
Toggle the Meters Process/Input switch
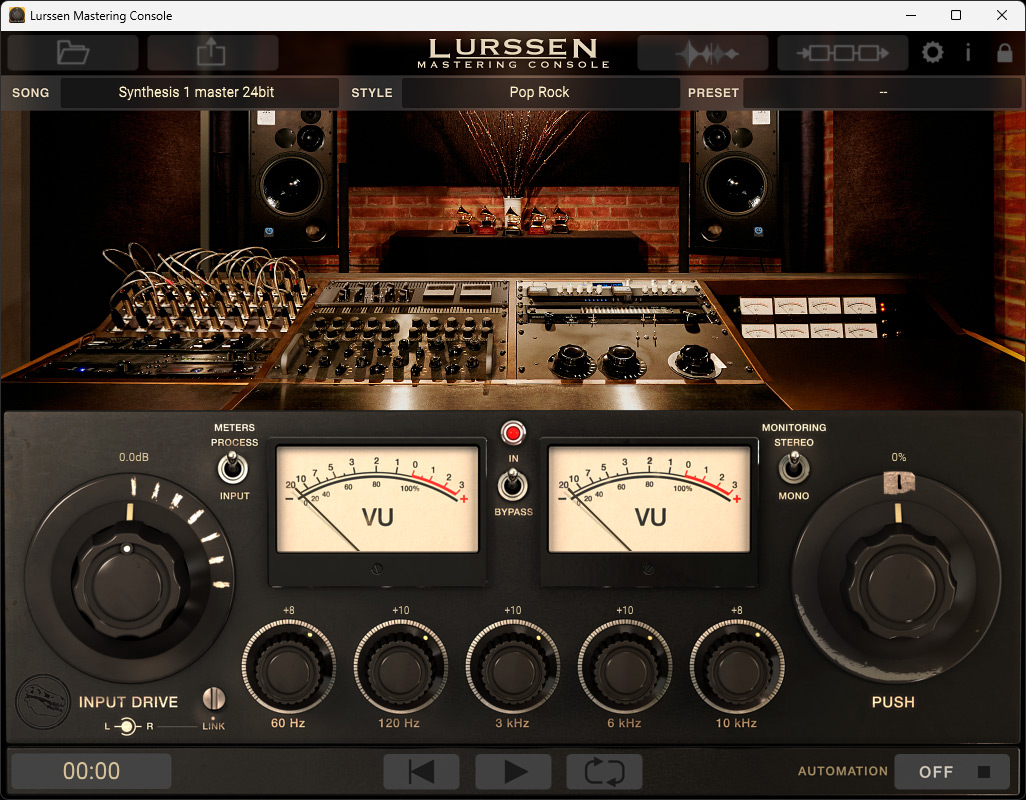pos(232,468)
